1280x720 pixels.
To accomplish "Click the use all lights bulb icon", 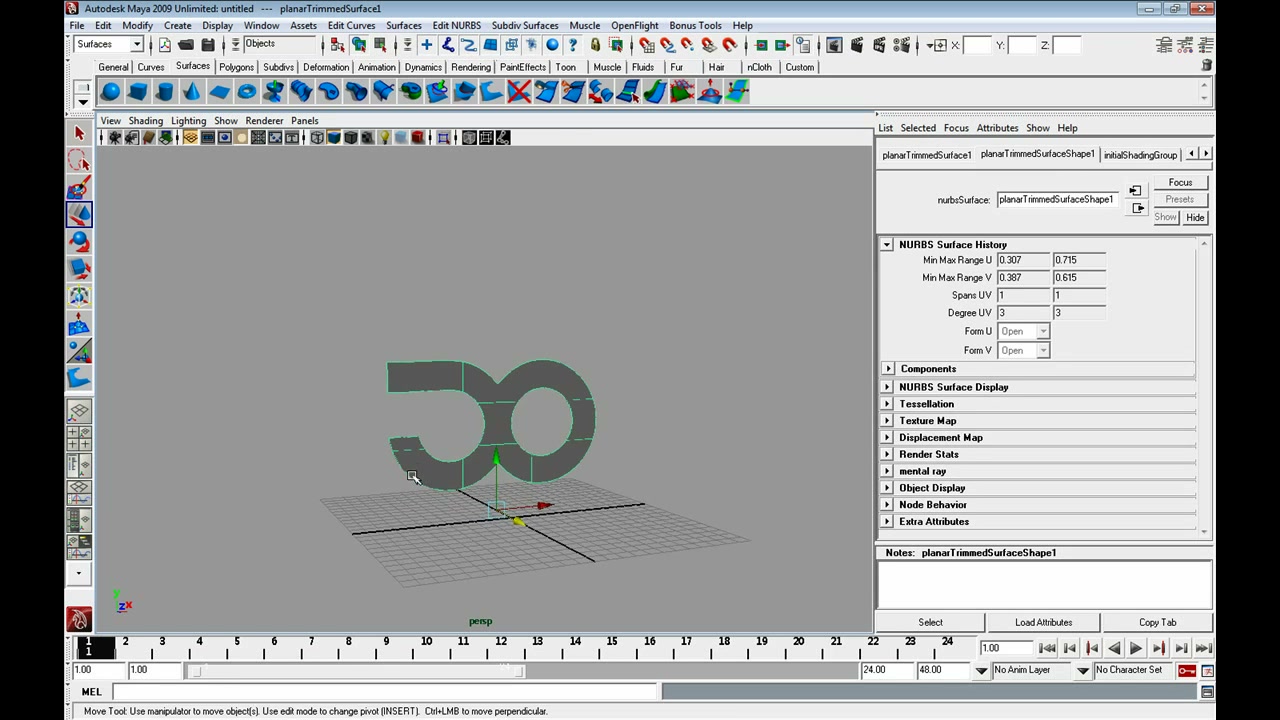I will (384, 138).
